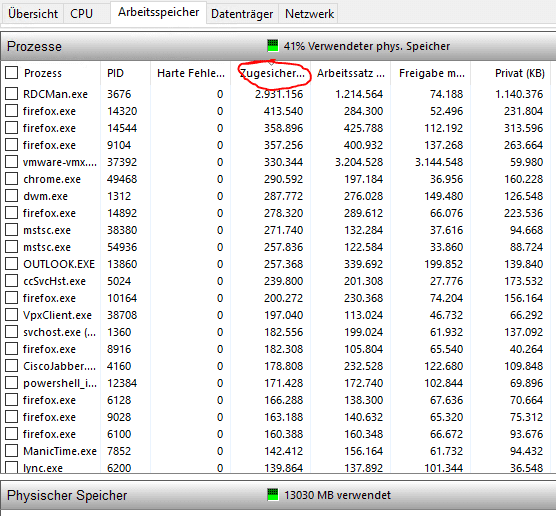Image resolution: width=556 pixels, height=516 pixels.
Task: Click the PID value 49468
Action: [x=122, y=179]
